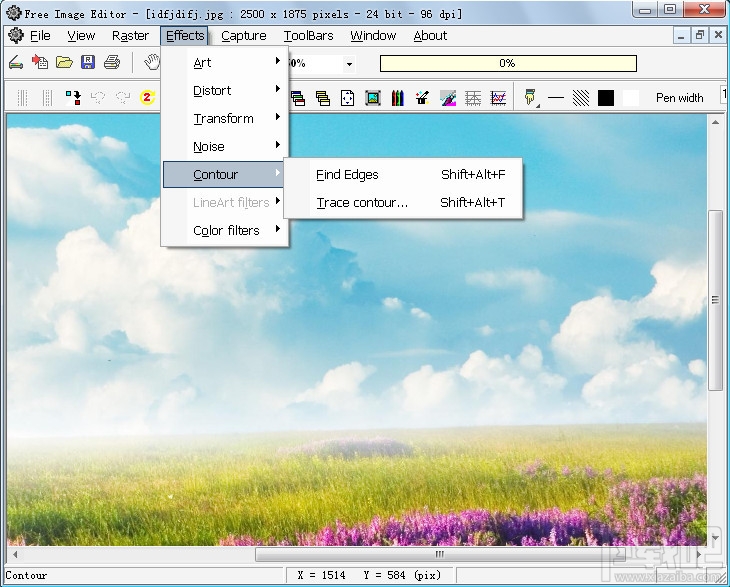Open the zoom percentage dropdown arrow
Image resolution: width=730 pixels, height=587 pixels.
pyautogui.click(x=349, y=64)
